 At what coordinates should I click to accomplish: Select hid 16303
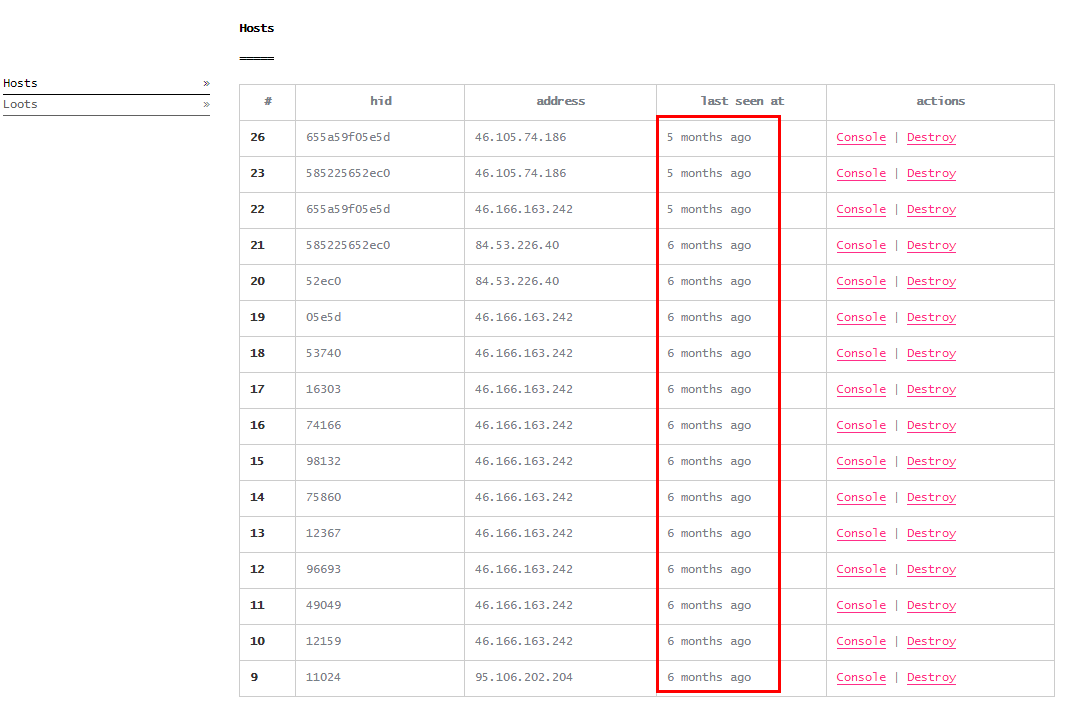[x=323, y=389]
